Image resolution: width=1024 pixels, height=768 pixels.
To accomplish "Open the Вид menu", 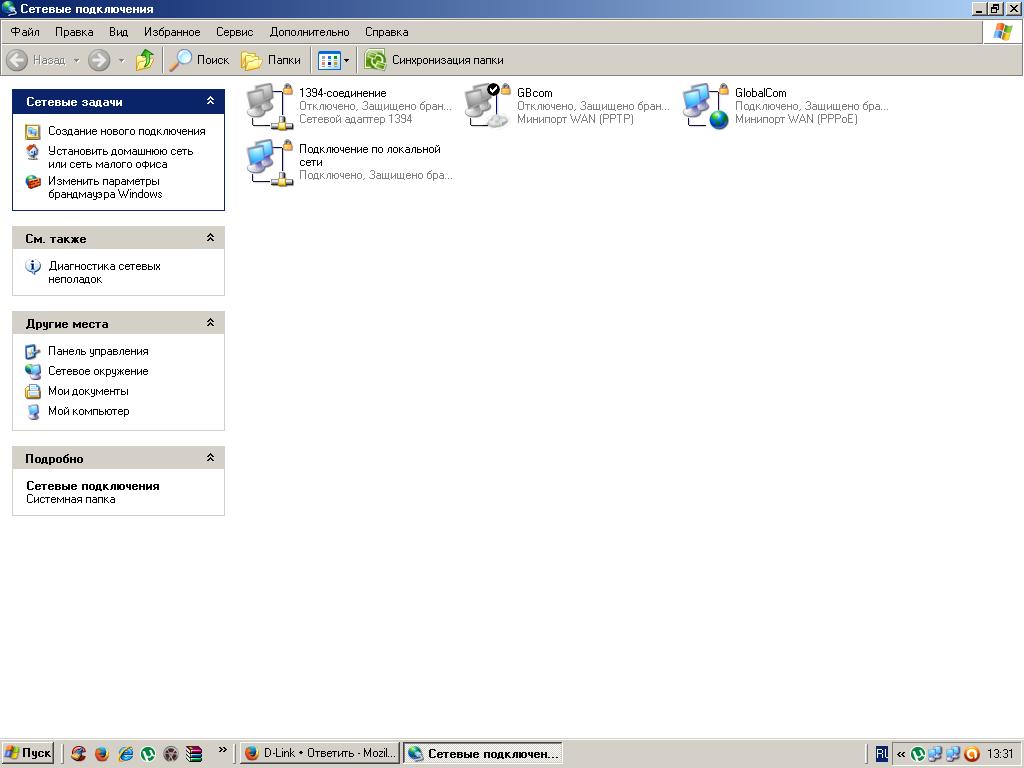I will (x=118, y=32).
